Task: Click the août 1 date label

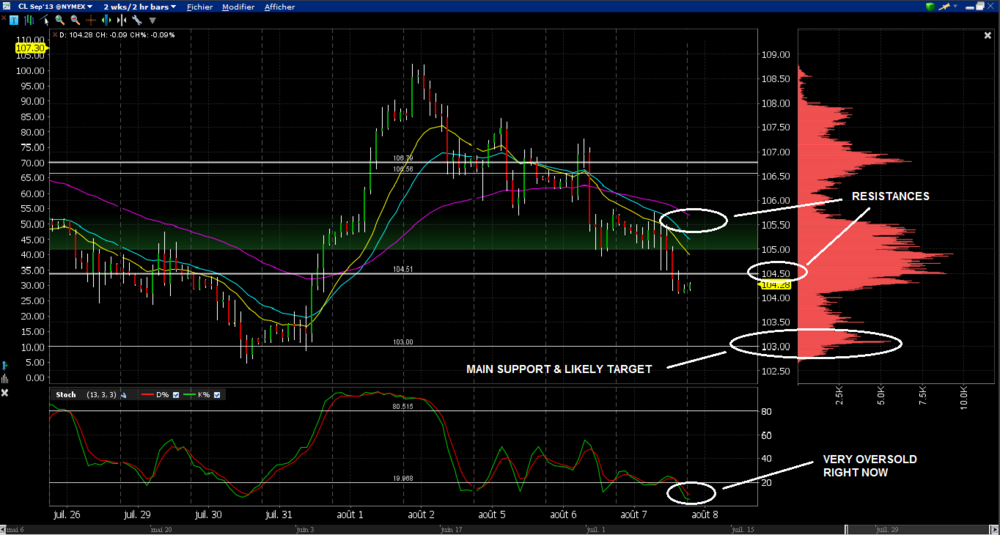Action: [350, 513]
